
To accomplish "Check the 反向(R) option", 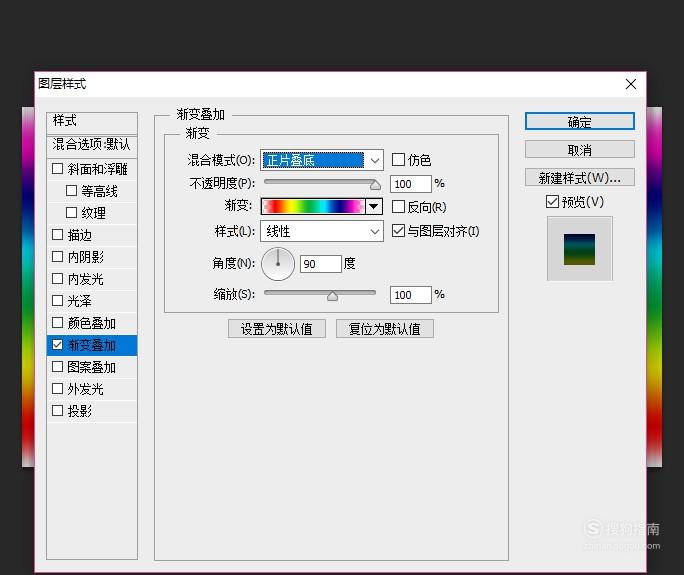I will [x=398, y=206].
